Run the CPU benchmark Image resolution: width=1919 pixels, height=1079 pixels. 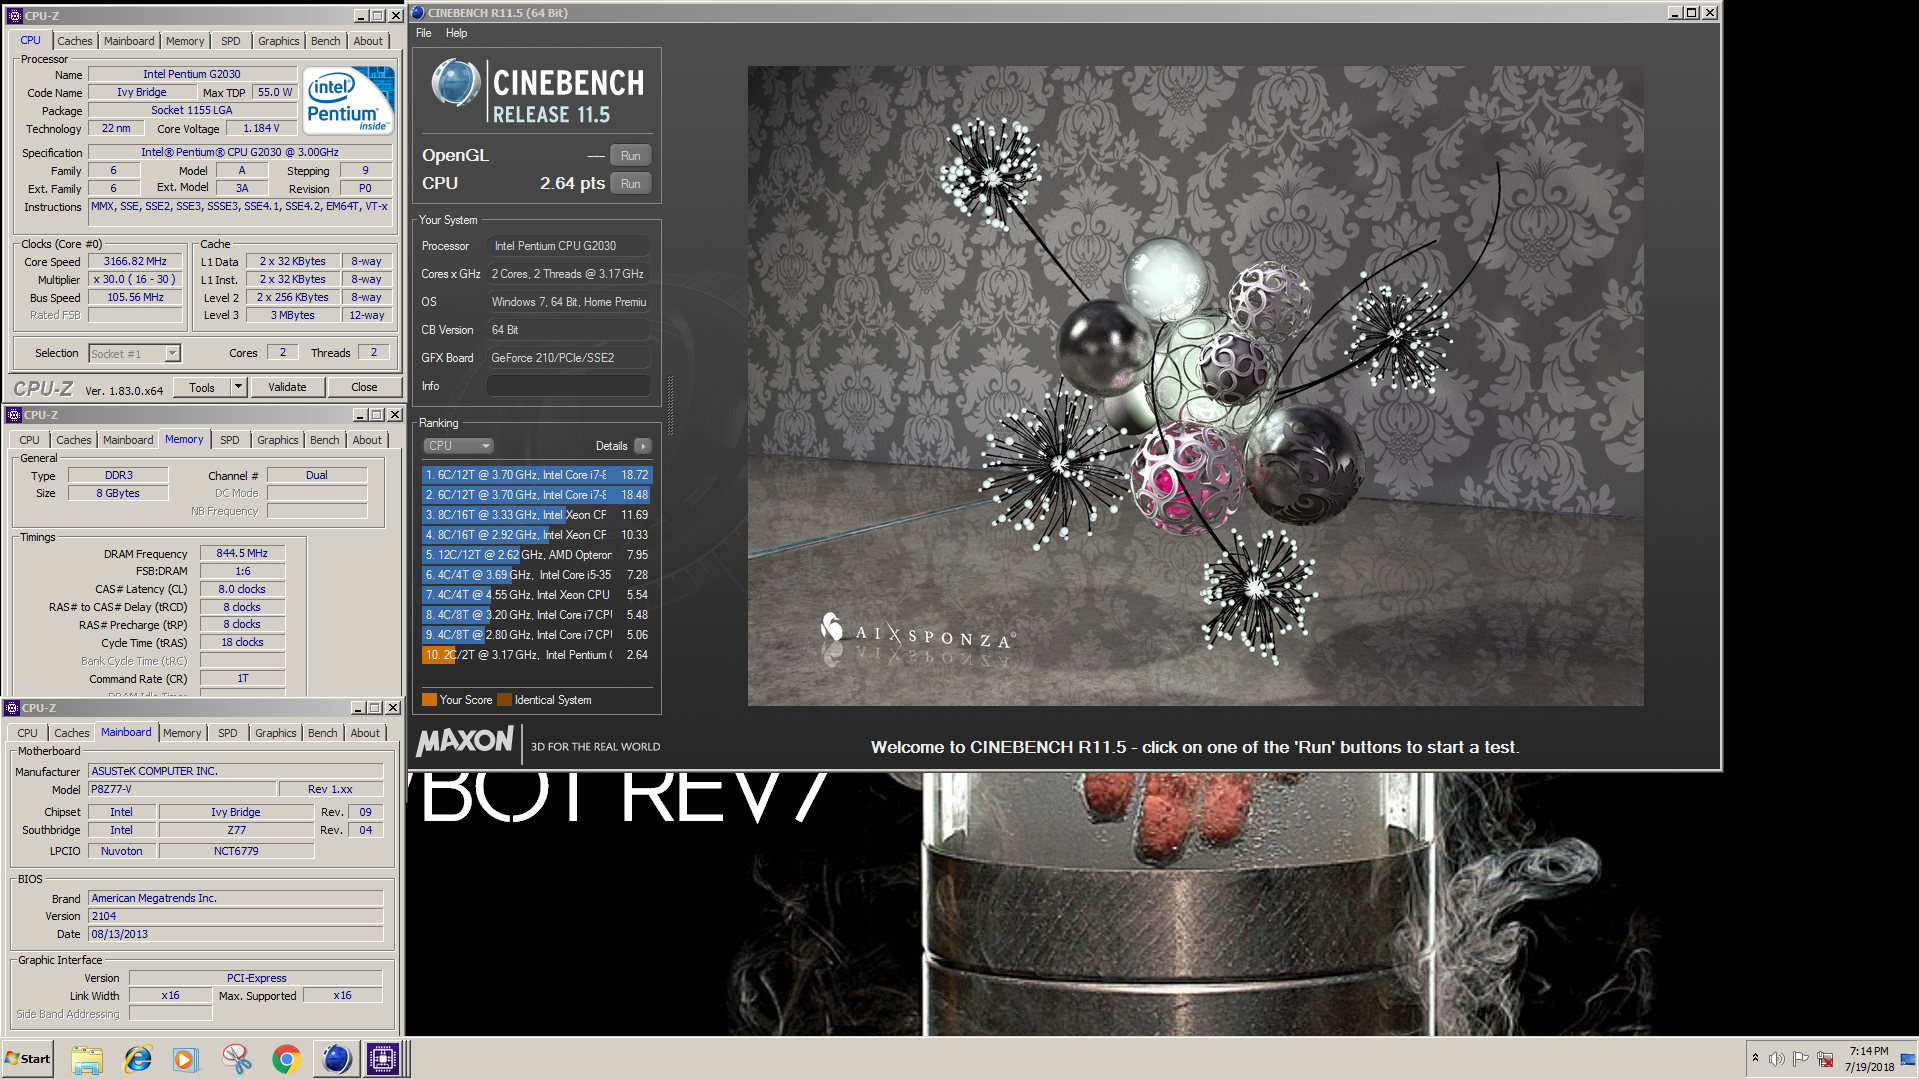point(630,184)
